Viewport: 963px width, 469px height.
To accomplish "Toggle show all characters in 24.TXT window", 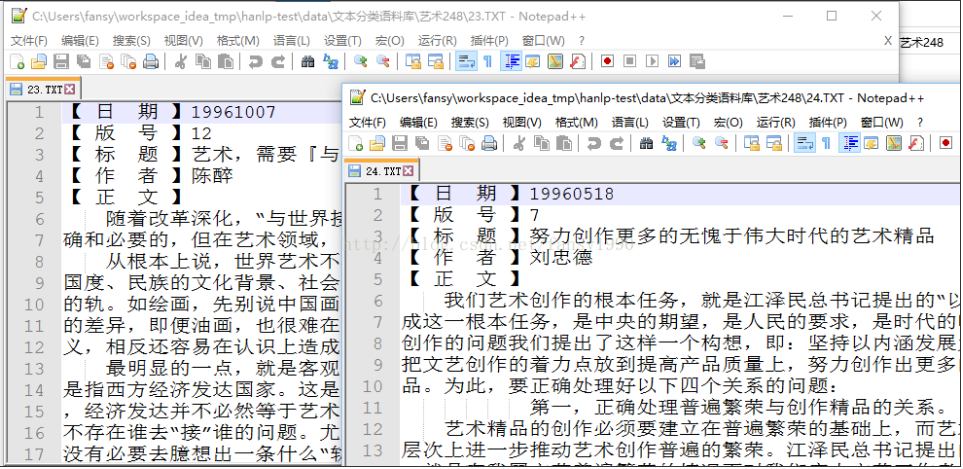I will click(x=826, y=144).
